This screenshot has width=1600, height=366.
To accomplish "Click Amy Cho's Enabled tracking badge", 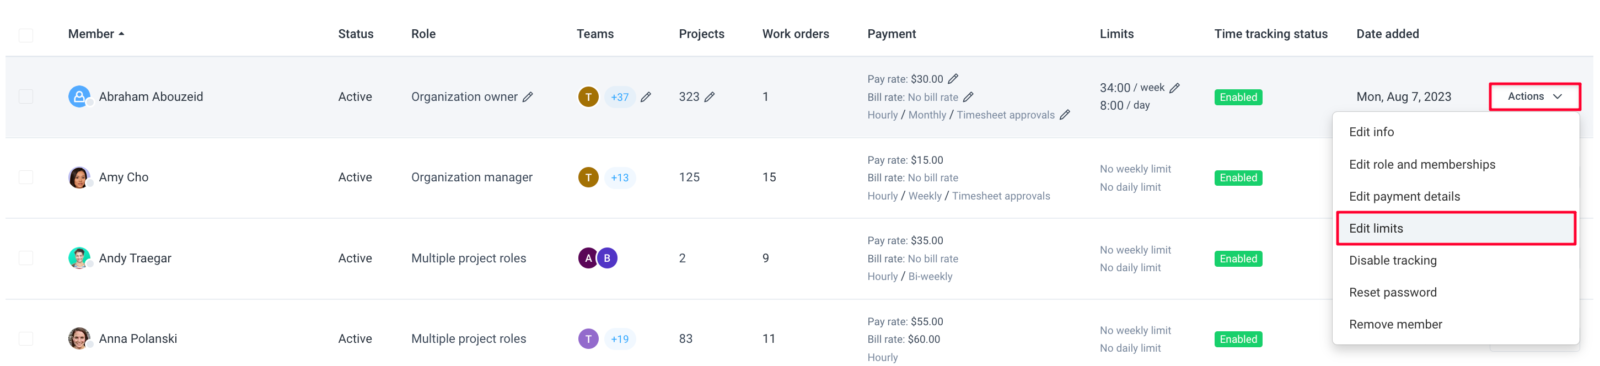I will tap(1238, 178).
